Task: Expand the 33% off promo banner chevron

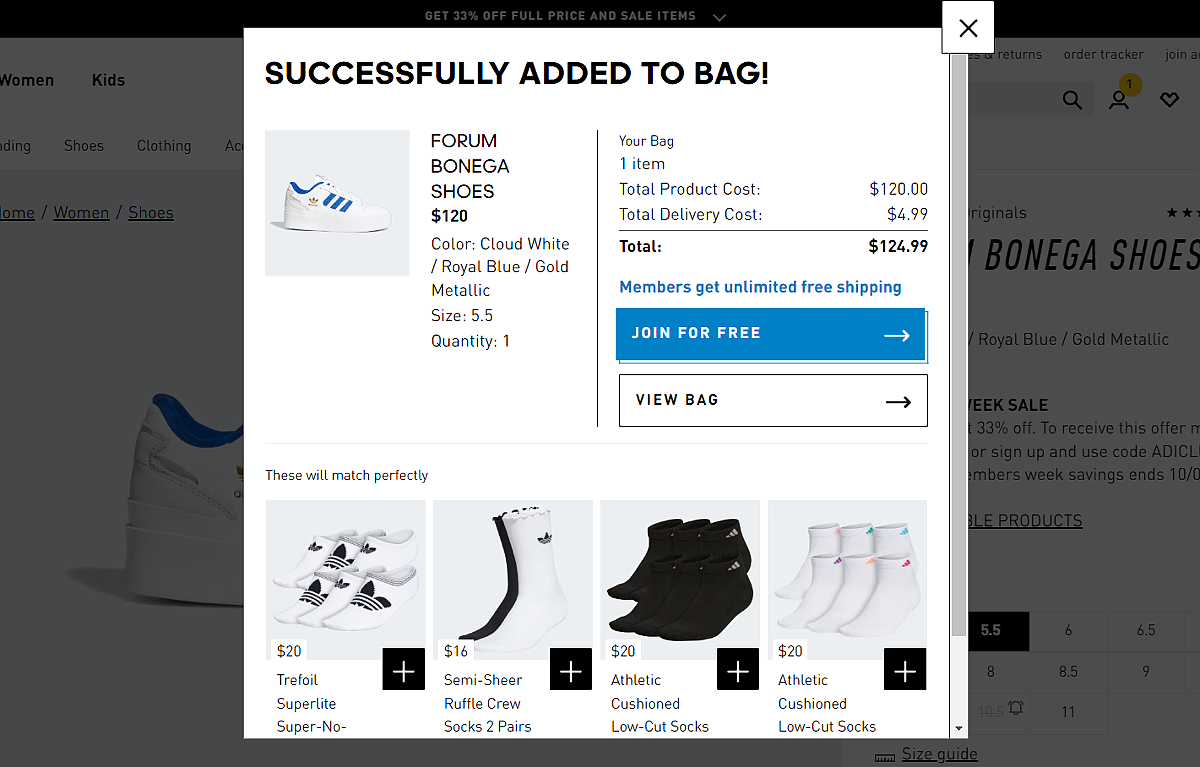Action: click(x=720, y=17)
